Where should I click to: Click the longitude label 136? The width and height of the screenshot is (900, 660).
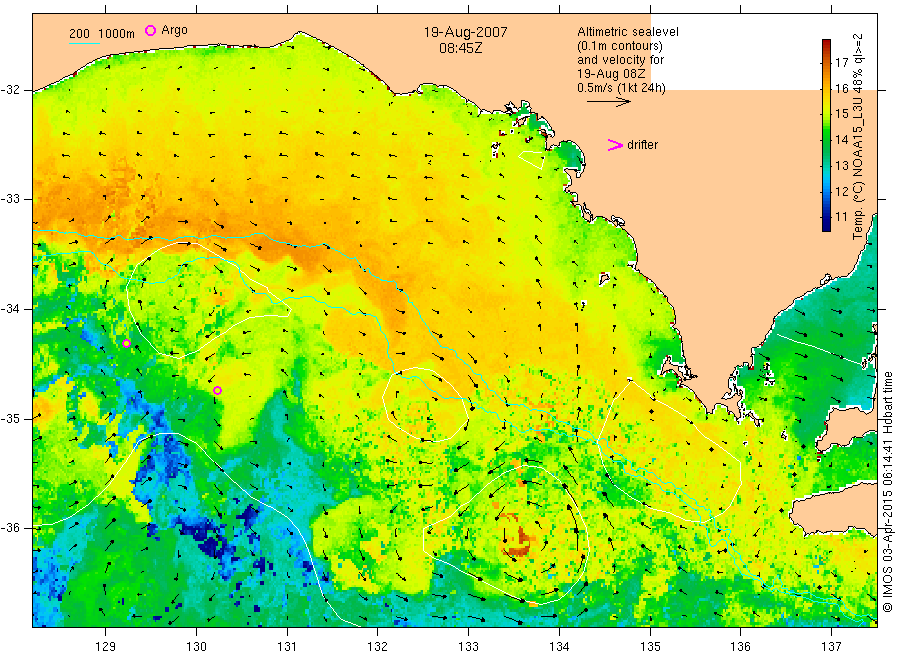[740, 647]
